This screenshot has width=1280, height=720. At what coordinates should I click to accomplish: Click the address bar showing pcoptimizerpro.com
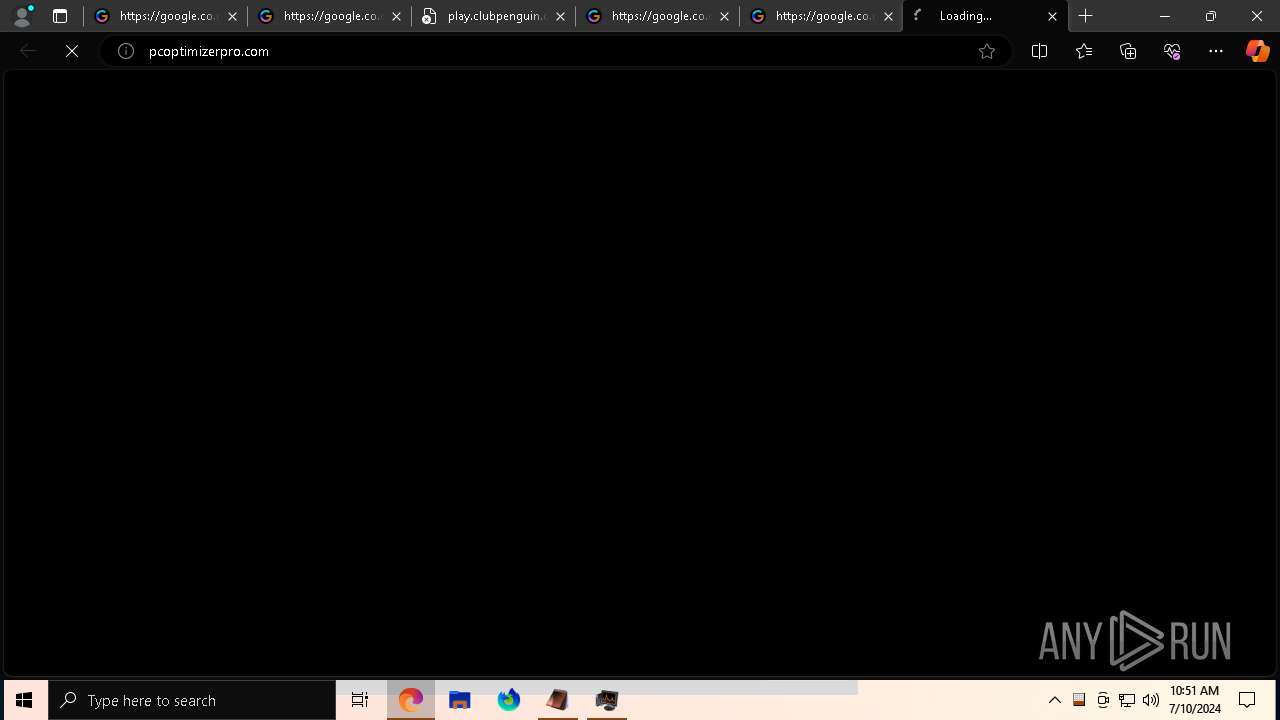point(556,51)
